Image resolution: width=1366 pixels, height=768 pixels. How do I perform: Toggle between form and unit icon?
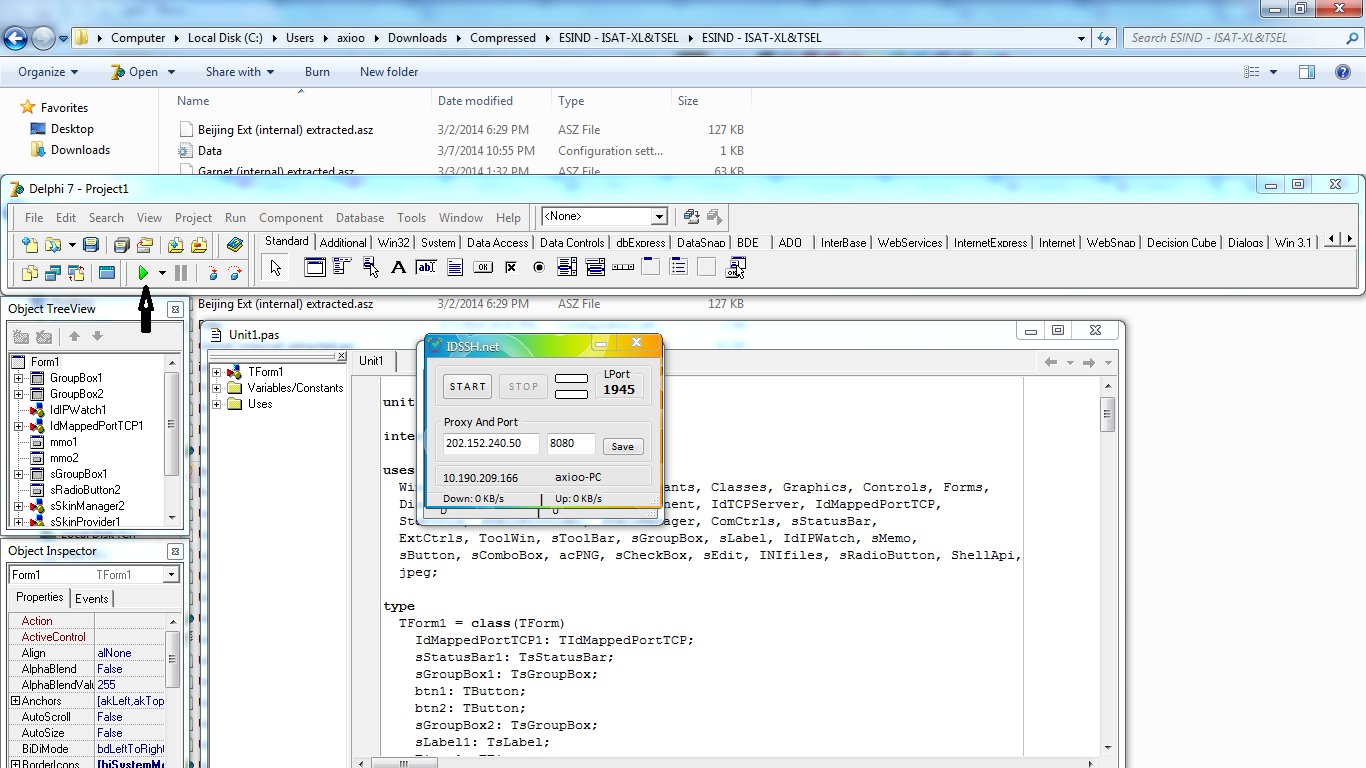(76, 272)
